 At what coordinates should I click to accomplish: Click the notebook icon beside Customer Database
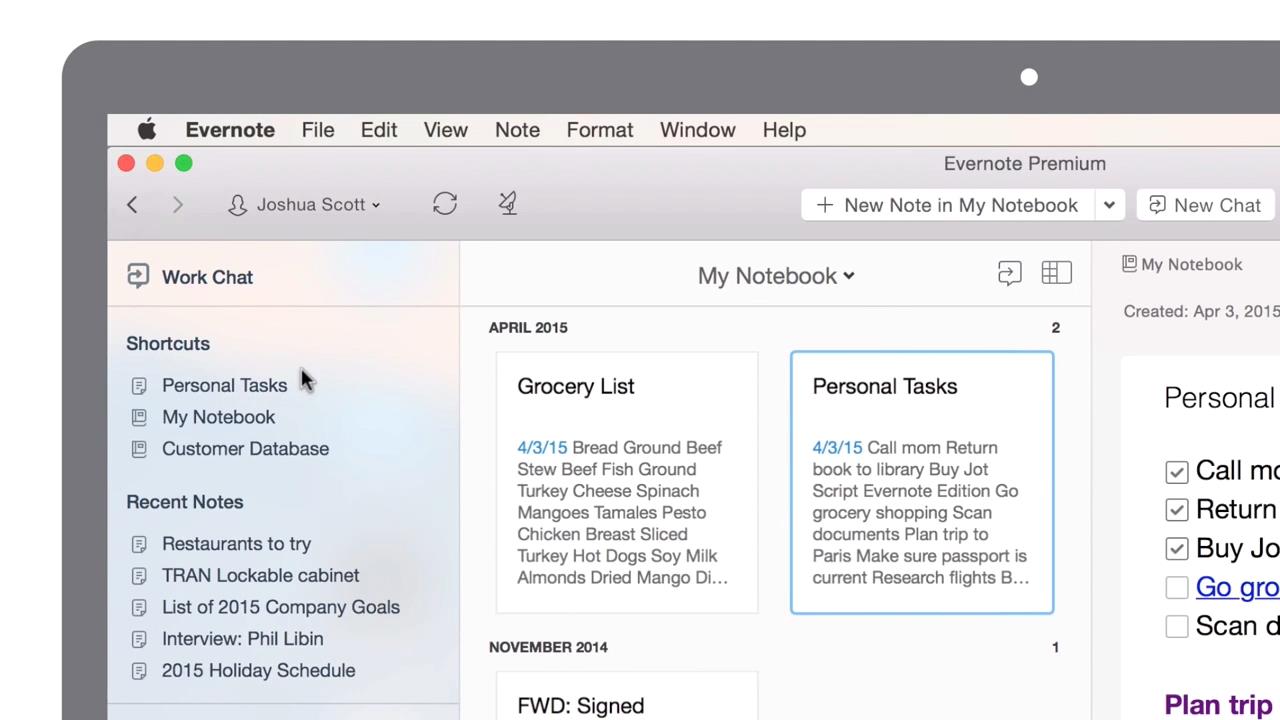click(x=139, y=449)
